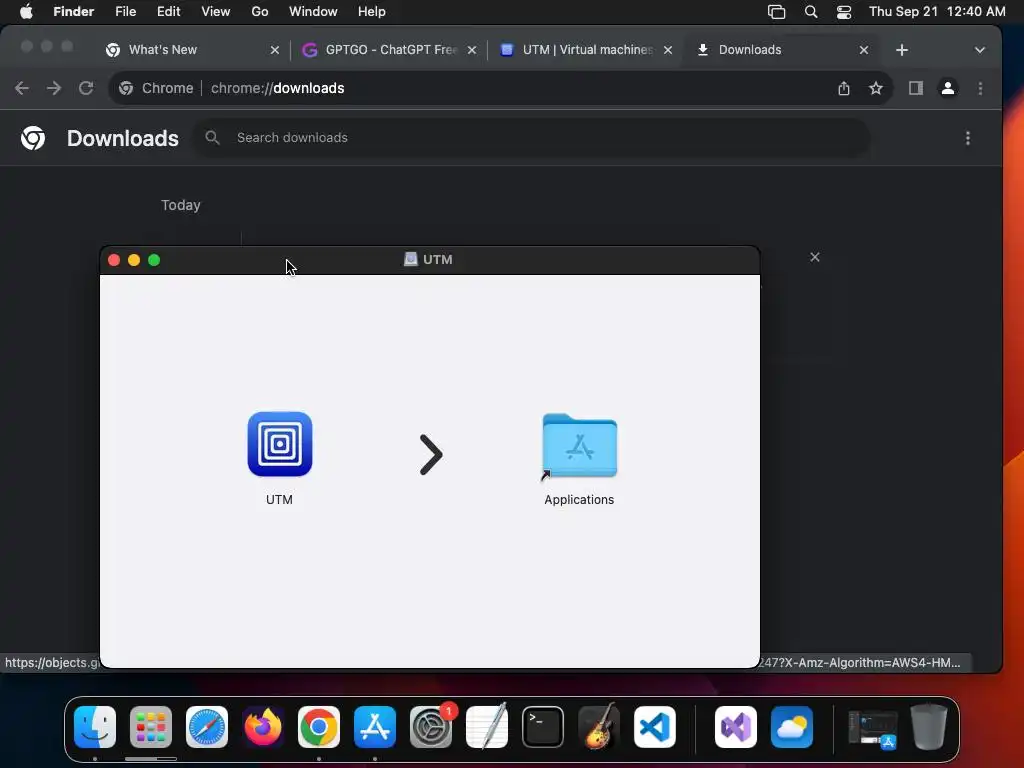Launch GarageBand from the Dock
Viewport: 1024px width, 768px height.
click(599, 727)
